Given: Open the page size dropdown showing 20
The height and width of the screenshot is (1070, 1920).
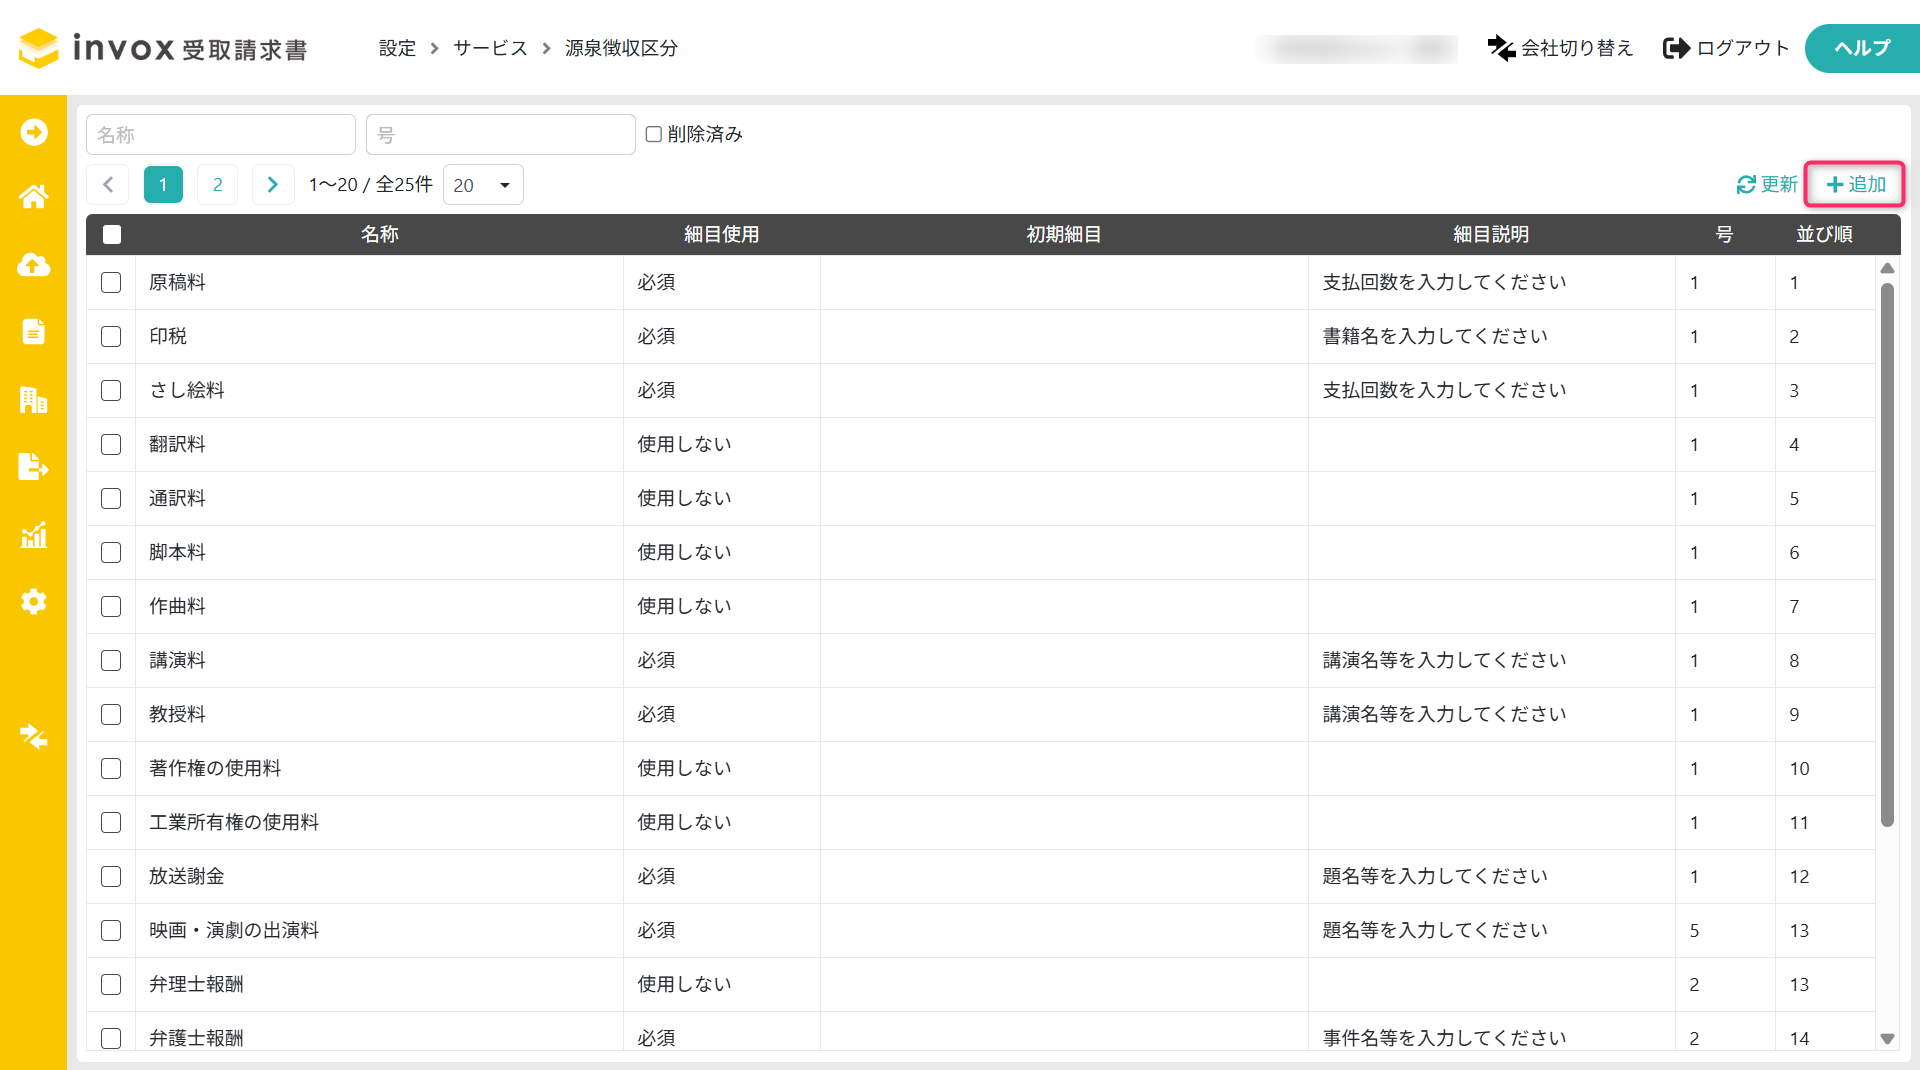Looking at the screenshot, I should pos(482,185).
